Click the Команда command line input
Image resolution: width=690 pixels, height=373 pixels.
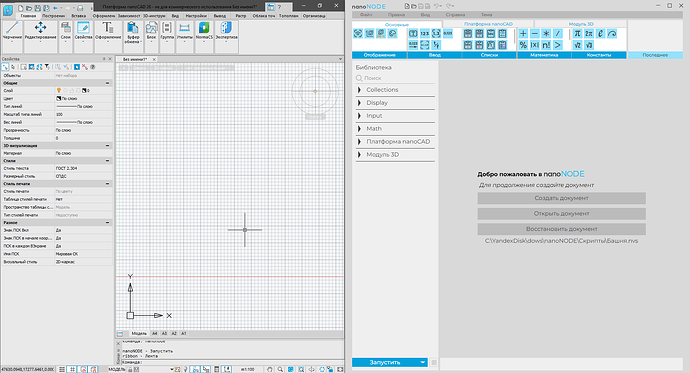[x=232, y=362]
